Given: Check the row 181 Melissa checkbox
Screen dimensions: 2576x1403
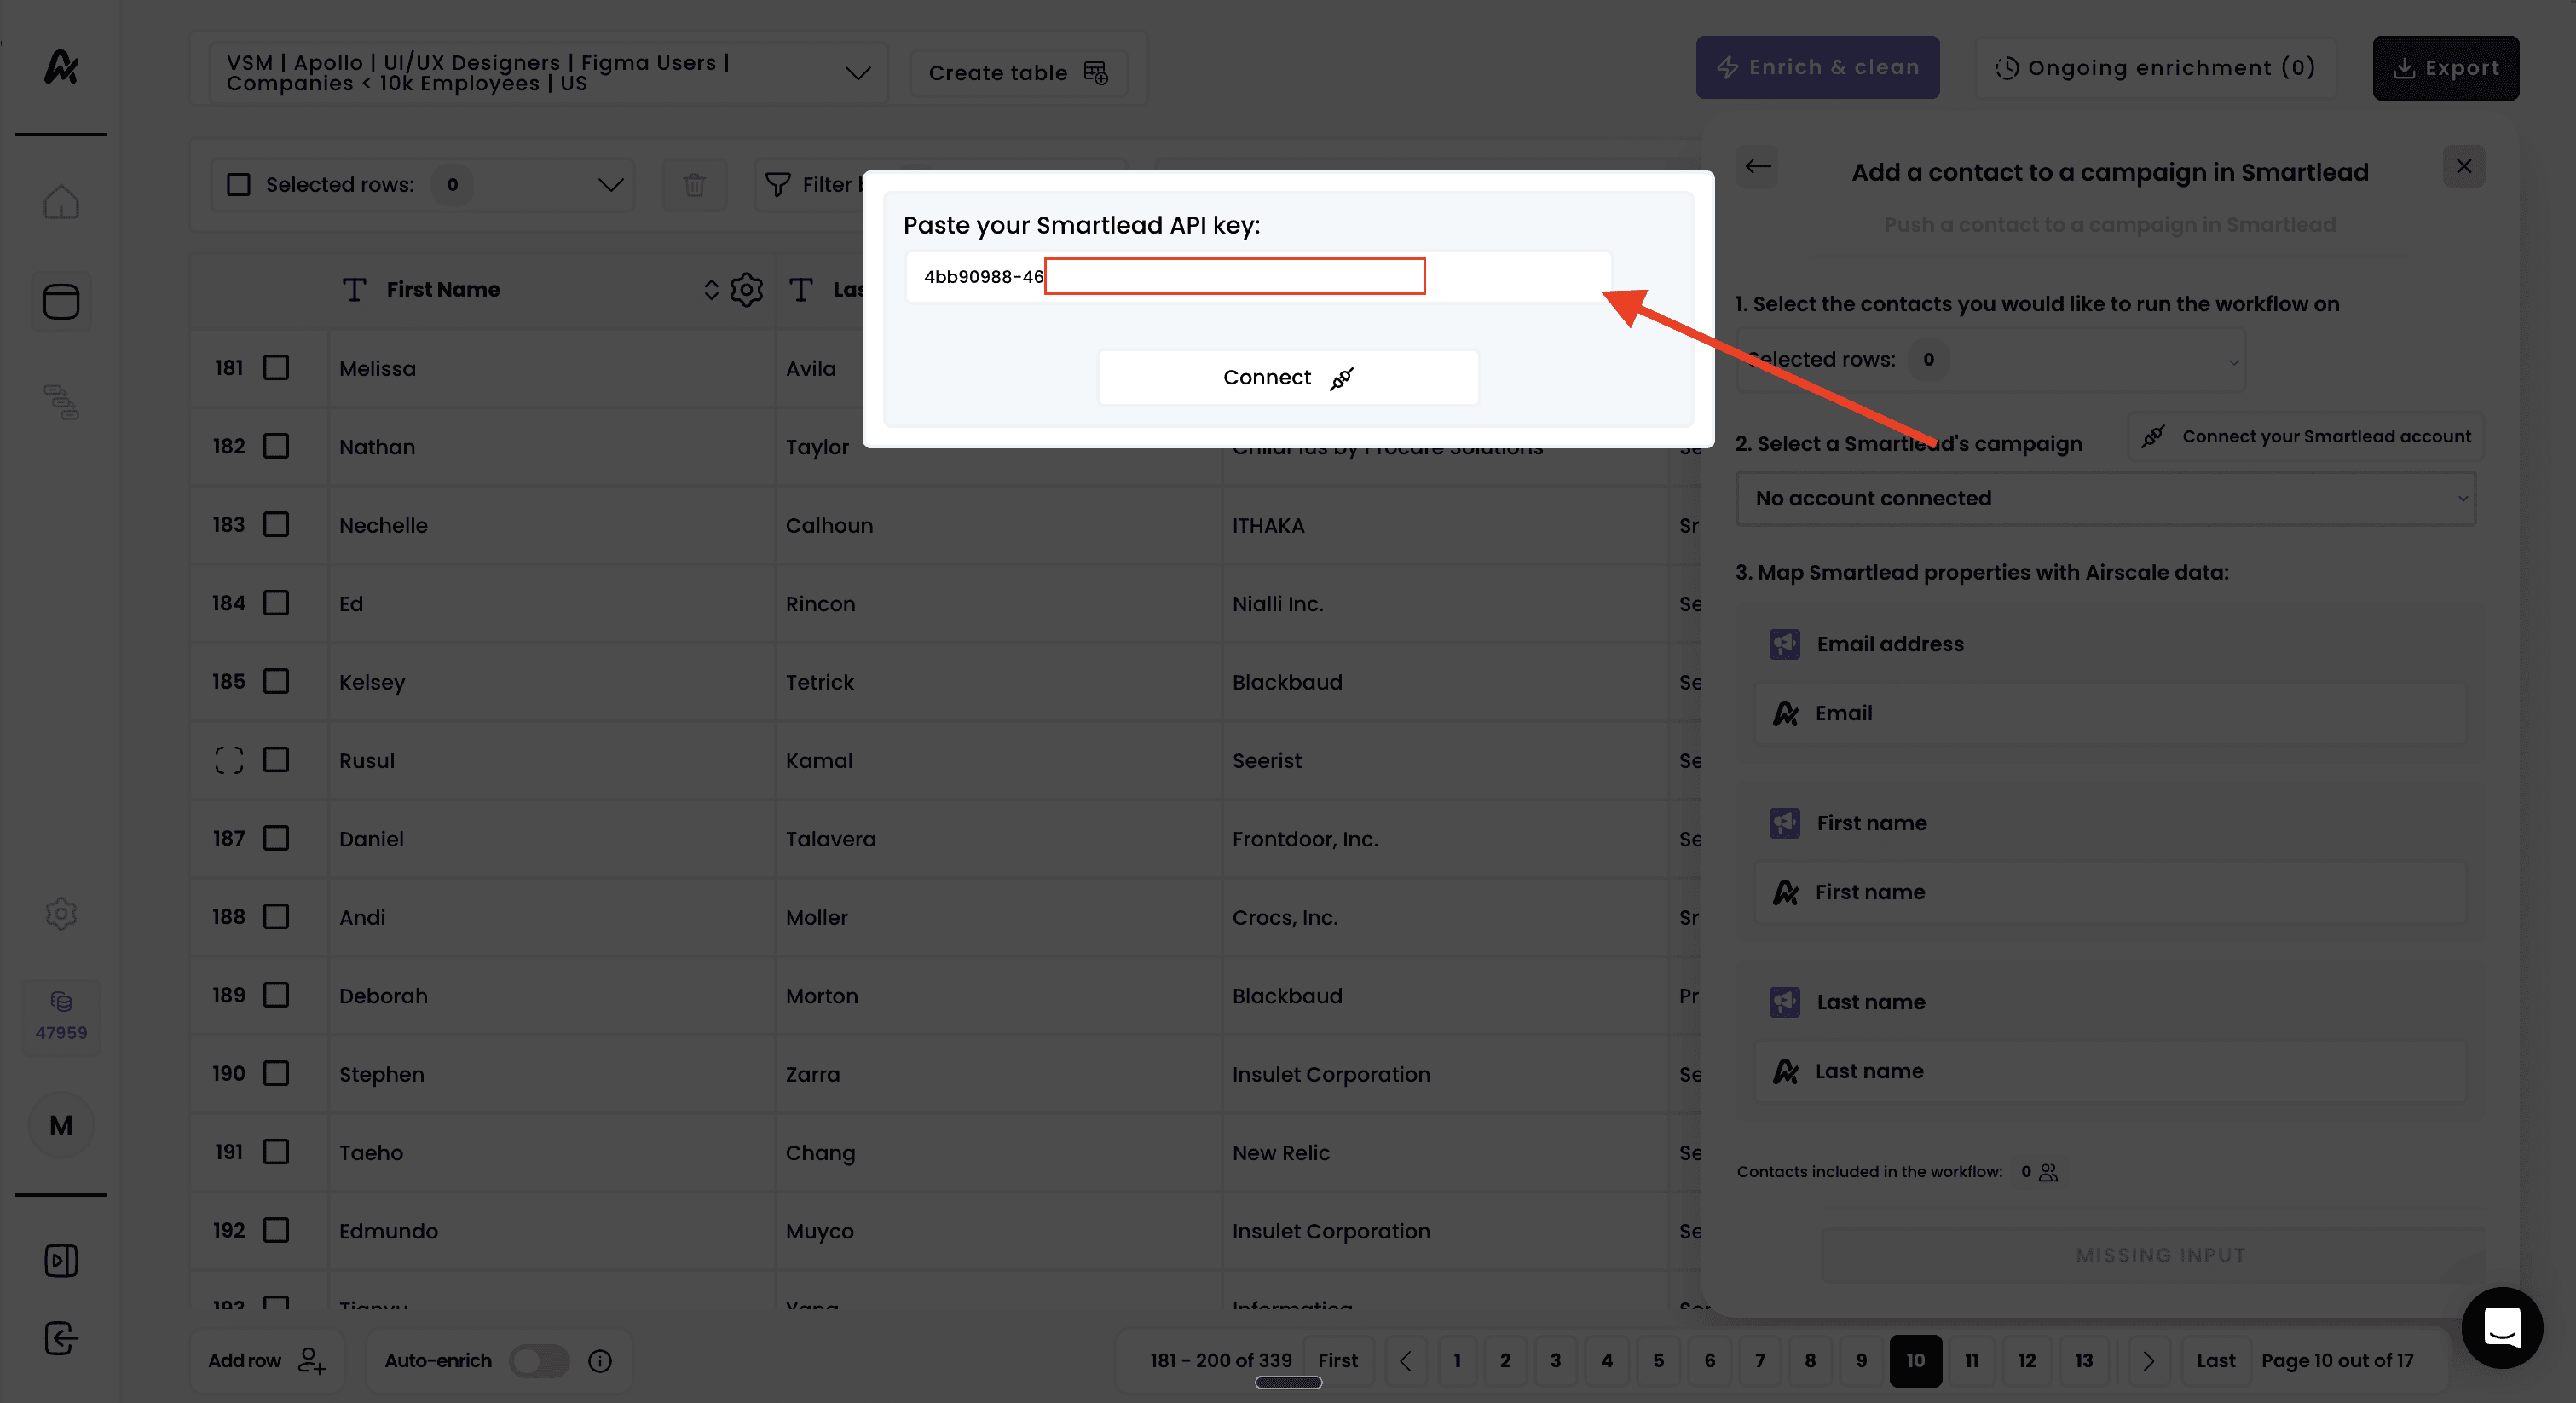Looking at the screenshot, I should 276,368.
